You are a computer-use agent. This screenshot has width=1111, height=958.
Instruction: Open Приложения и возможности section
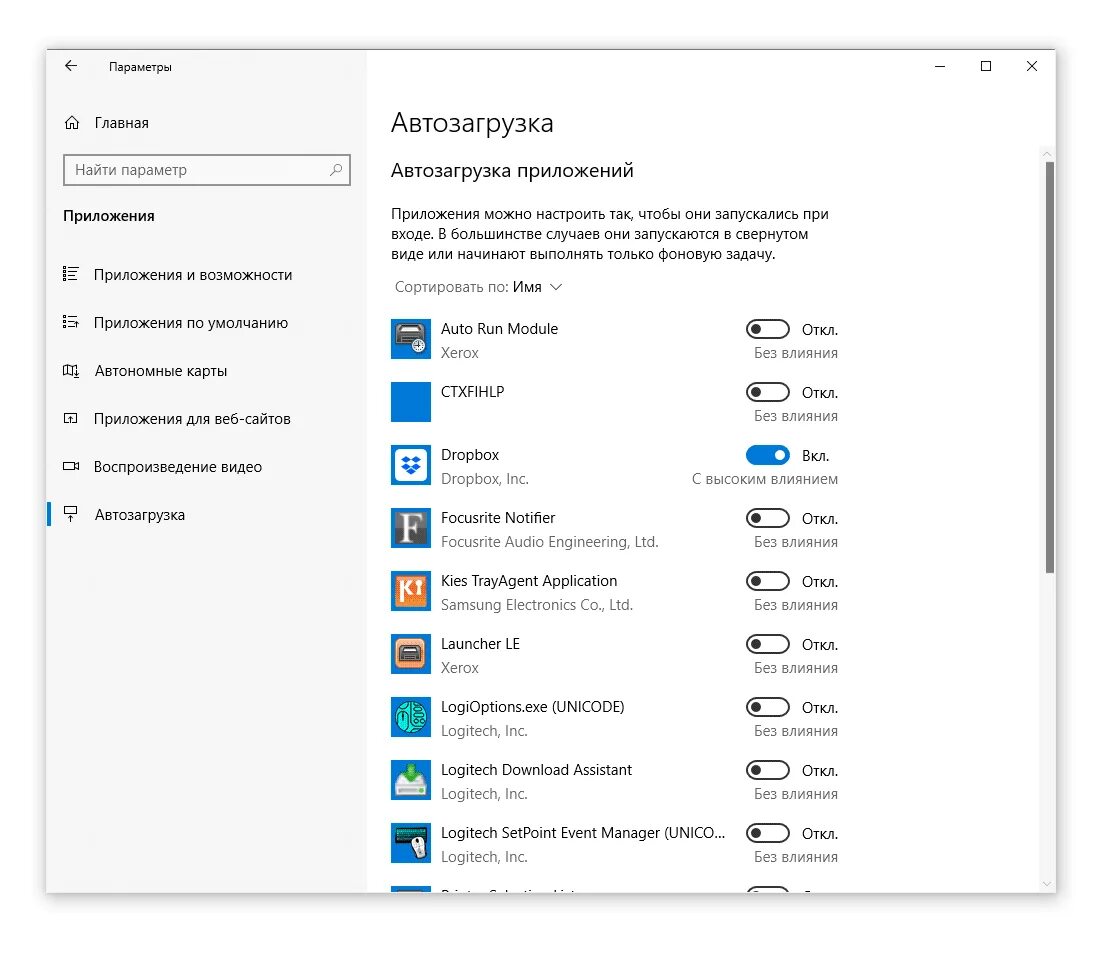(x=207, y=275)
